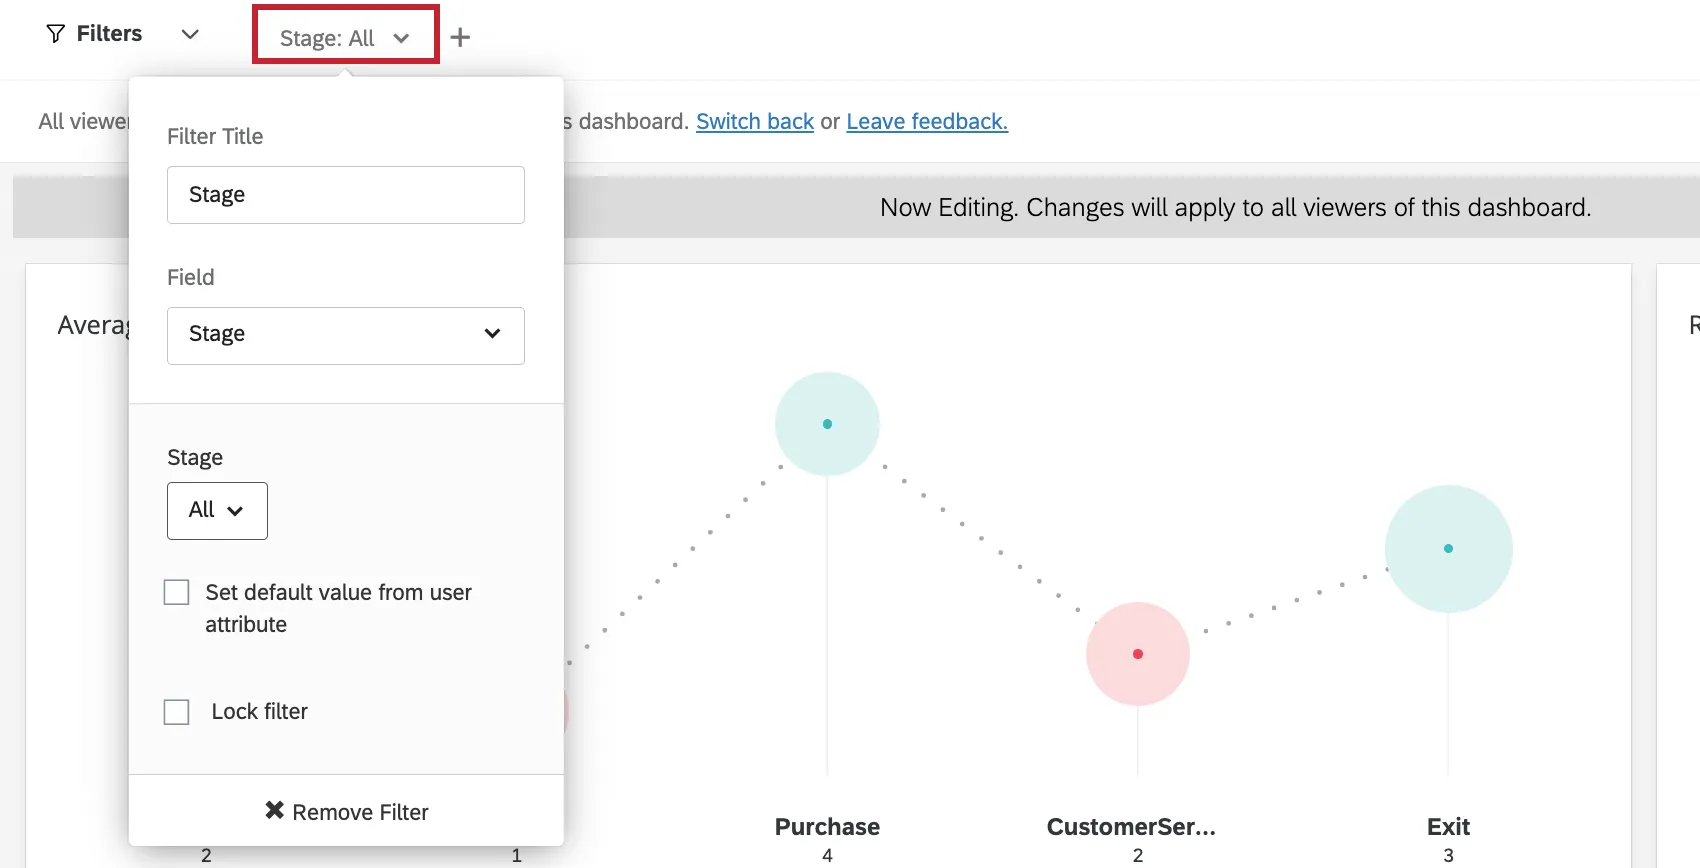
Task: Expand the Filters chevron arrow
Action: 190,34
